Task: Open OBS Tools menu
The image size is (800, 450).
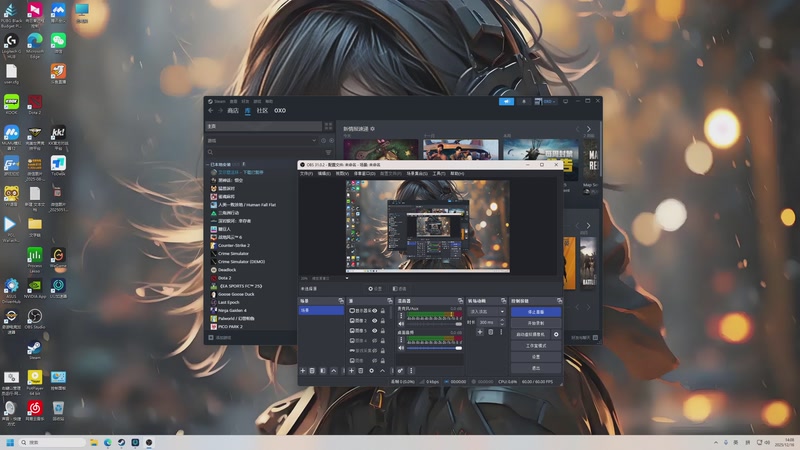Action: coord(439,174)
